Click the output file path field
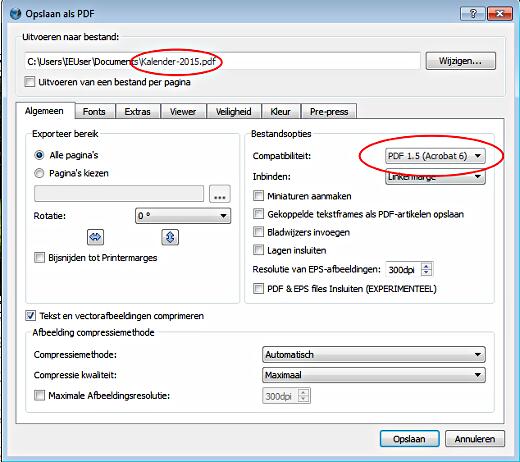This screenshot has width=520, height=462. coord(222,62)
